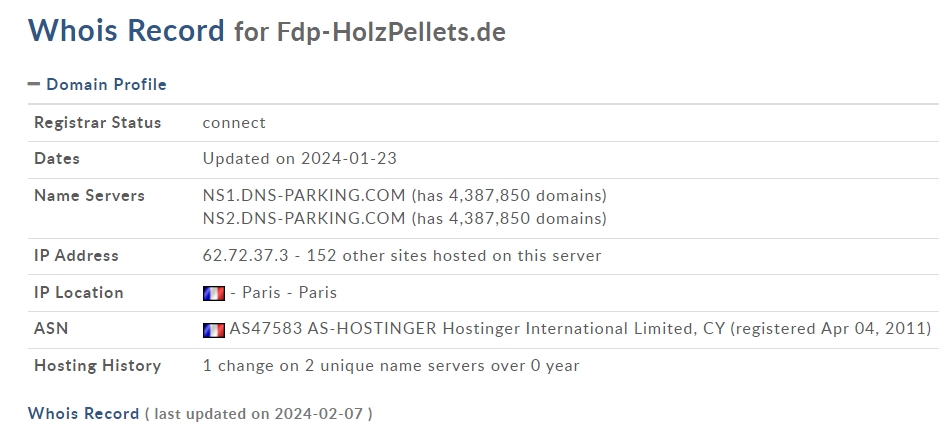This screenshot has width=939, height=431.
Task: Click the Hosting History row label
Action: (x=98, y=366)
